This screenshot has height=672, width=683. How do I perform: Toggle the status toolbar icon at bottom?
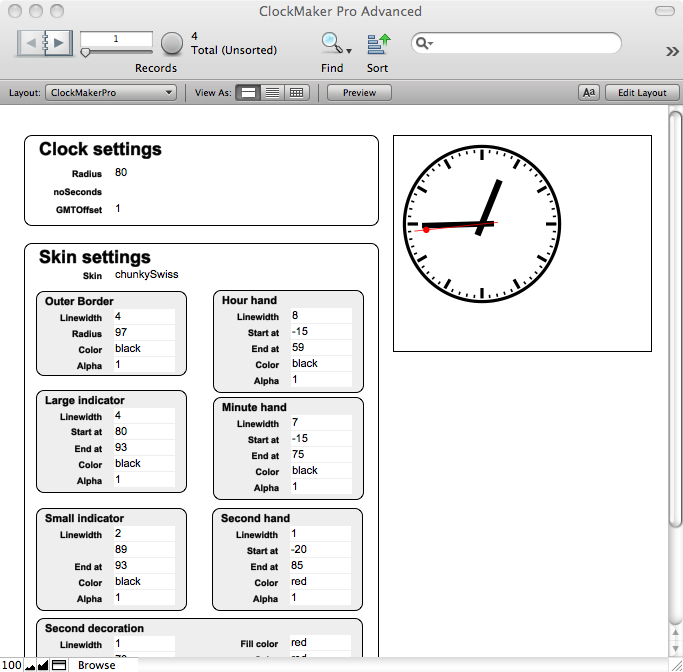click(x=59, y=665)
